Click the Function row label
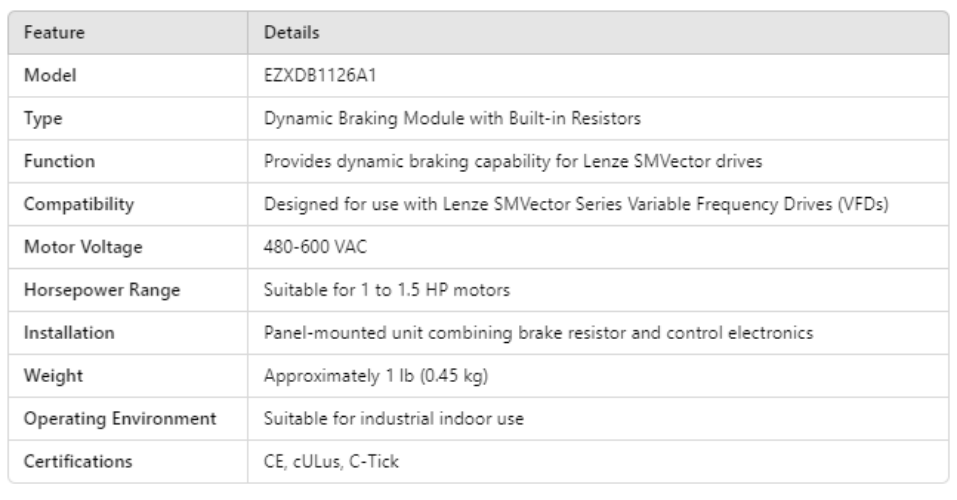The height and width of the screenshot is (500, 957). click(x=53, y=161)
